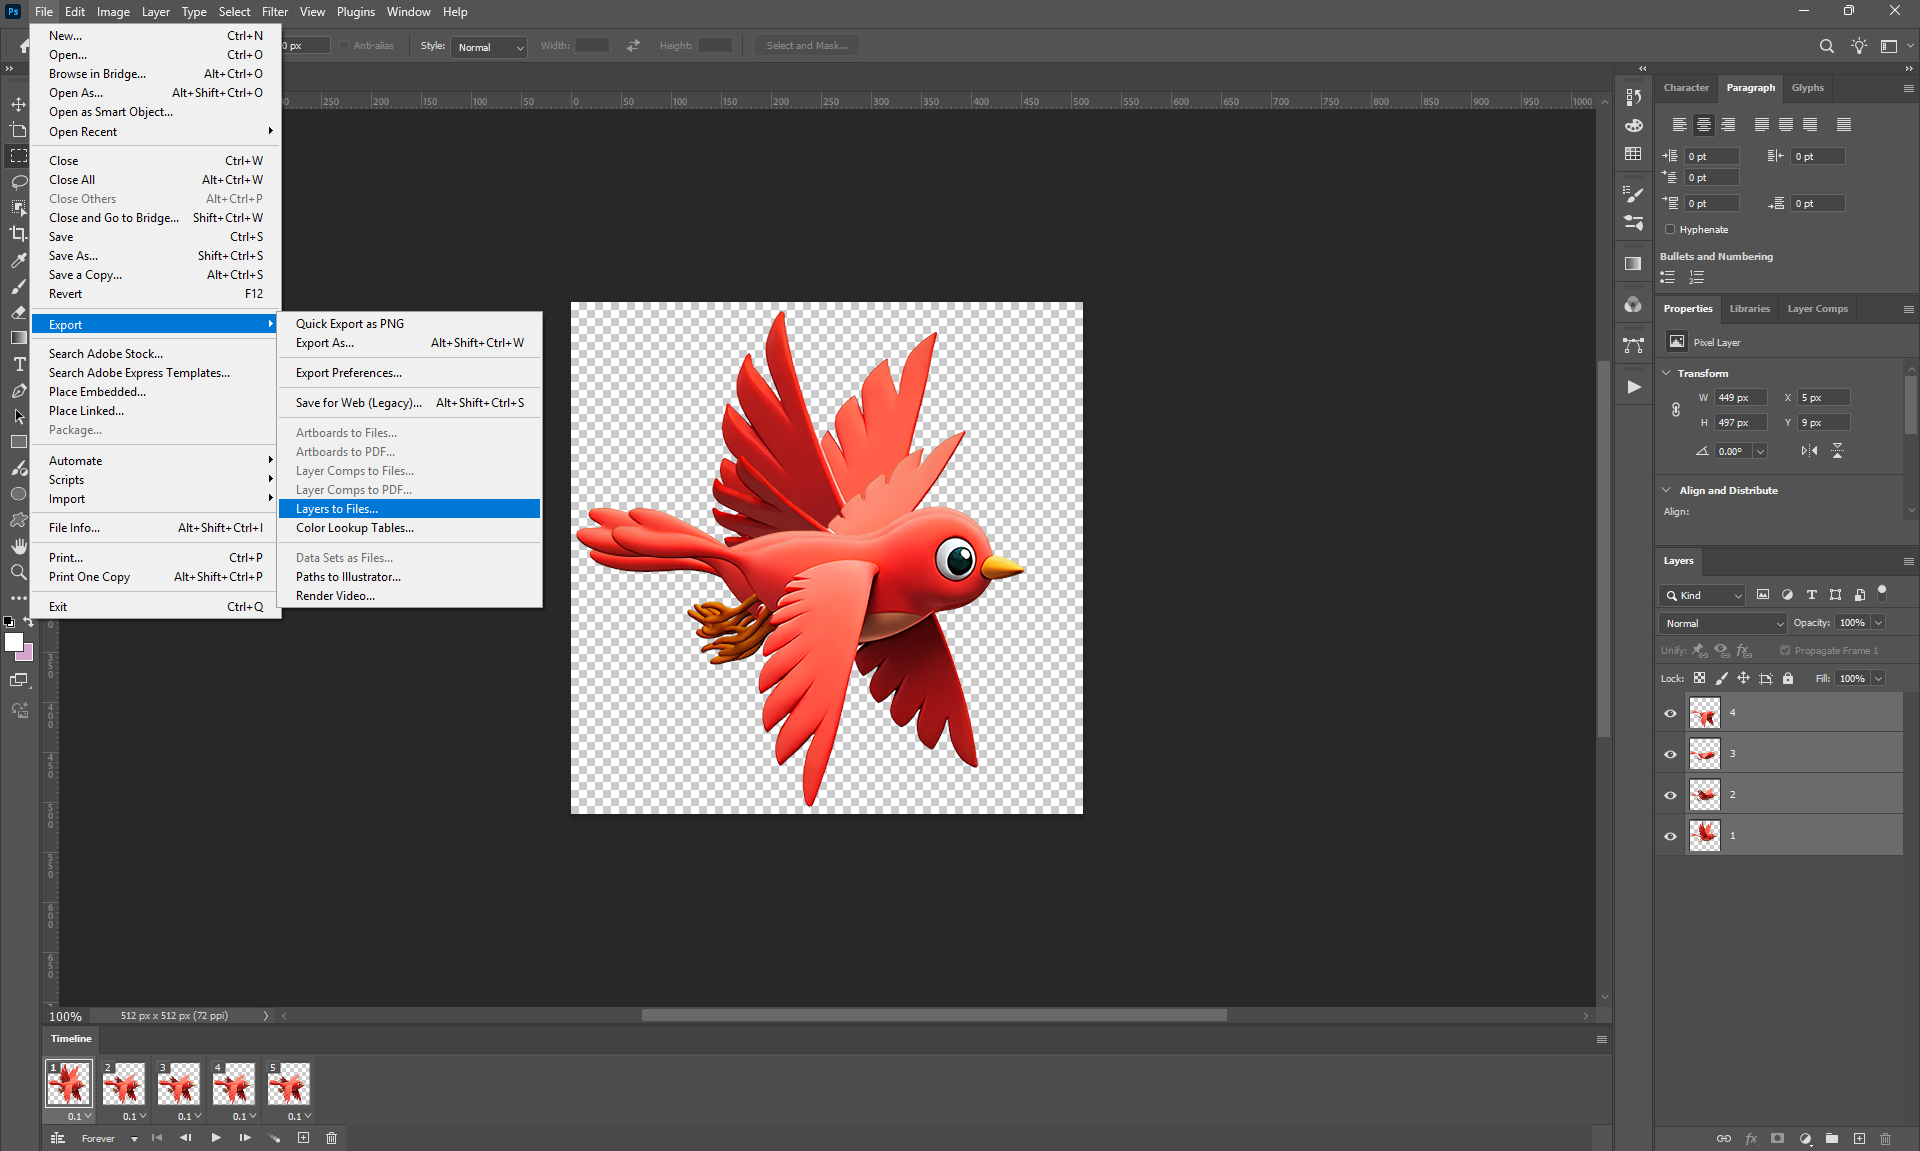The height and width of the screenshot is (1151, 1920).
Task: Enable the Hyphenate checkbox
Action: tap(1670, 229)
